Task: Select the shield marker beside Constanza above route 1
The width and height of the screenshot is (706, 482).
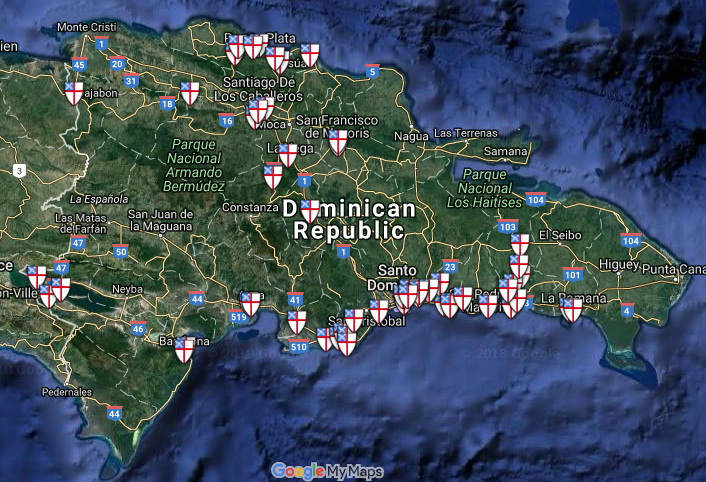Action: (x=273, y=177)
